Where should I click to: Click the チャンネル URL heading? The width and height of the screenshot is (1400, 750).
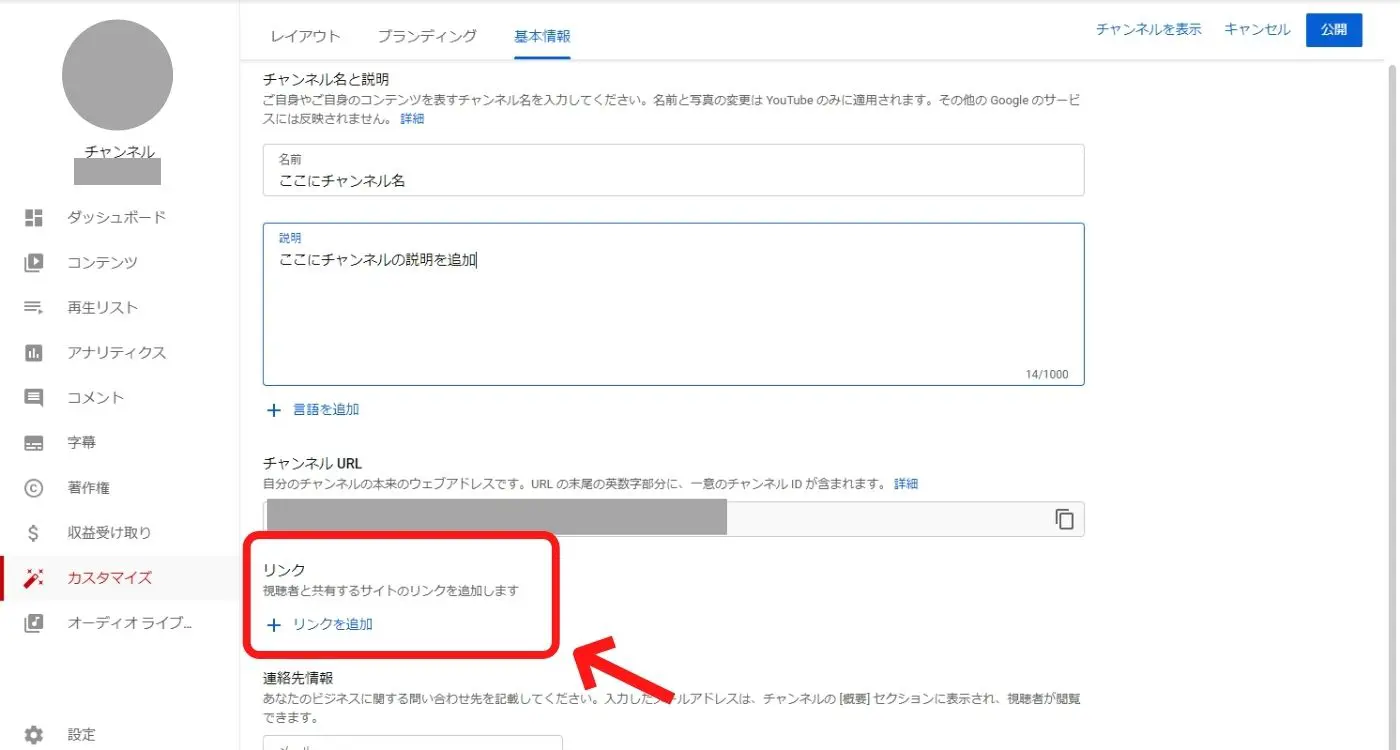pyautogui.click(x=312, y=464)
